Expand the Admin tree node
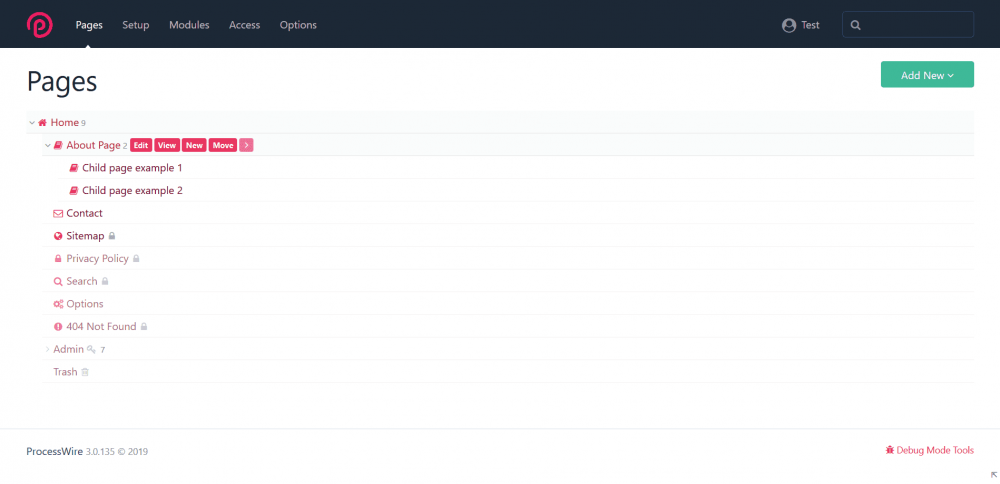 47,349
